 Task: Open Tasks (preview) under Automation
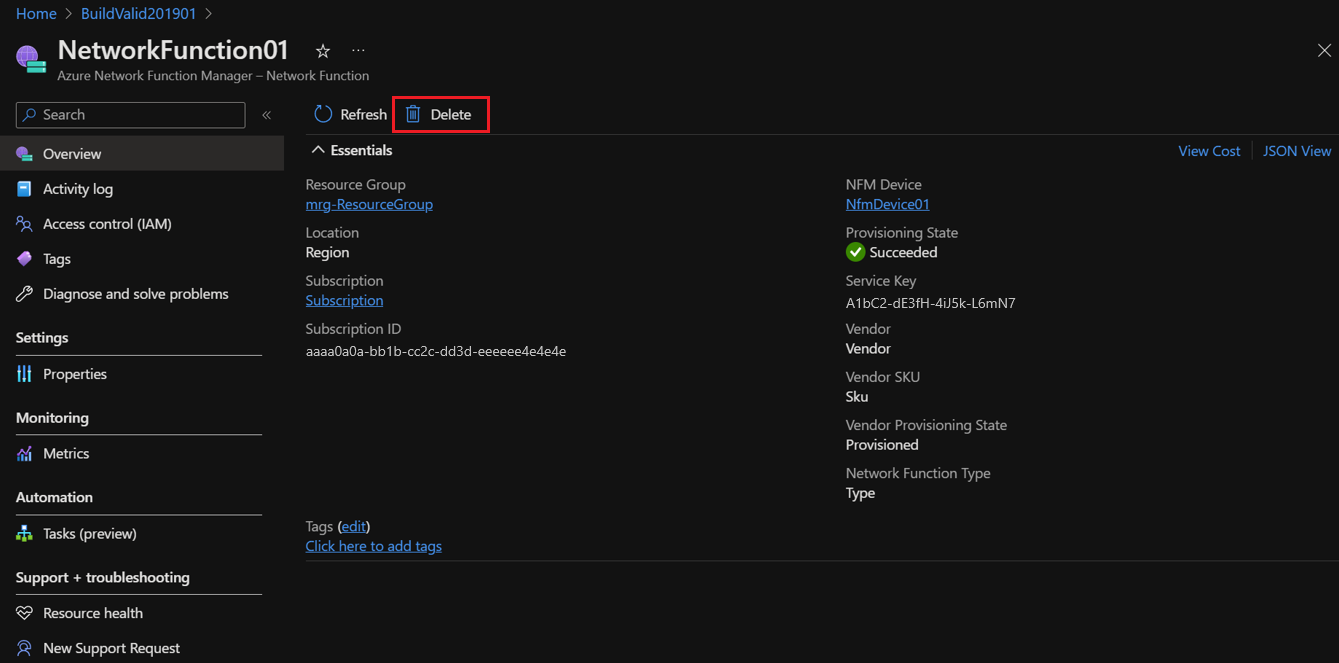point(90,533)
